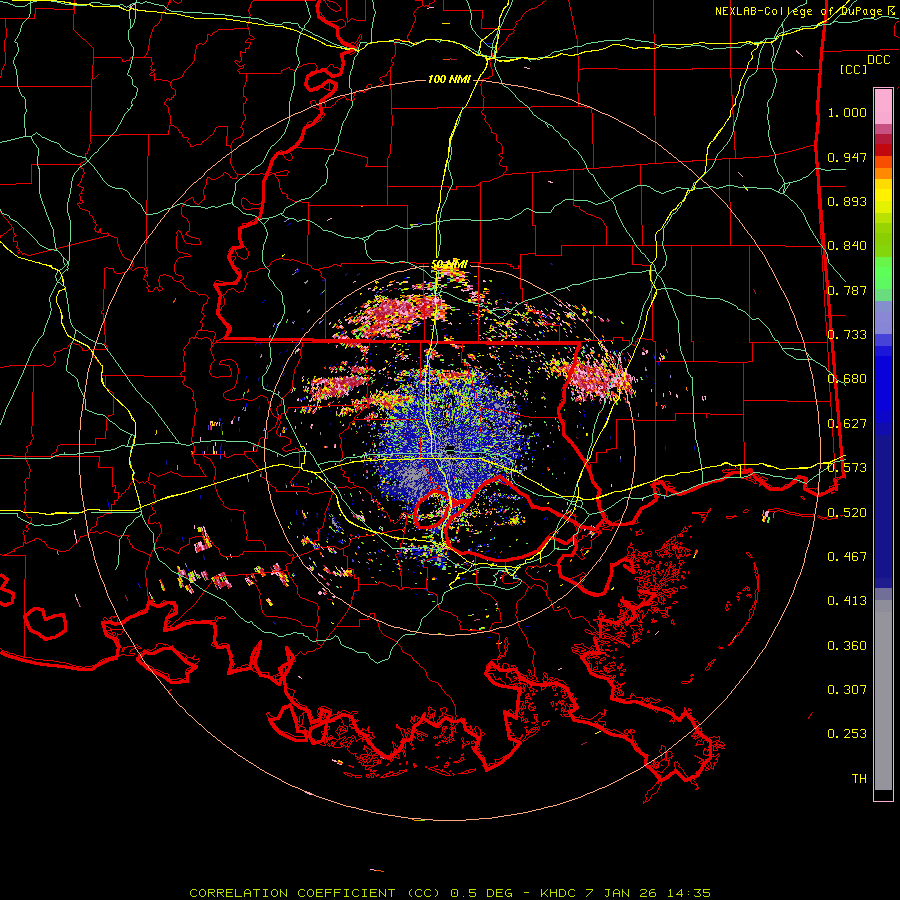Click the 14:35 timestamp text

pos(689,893)
